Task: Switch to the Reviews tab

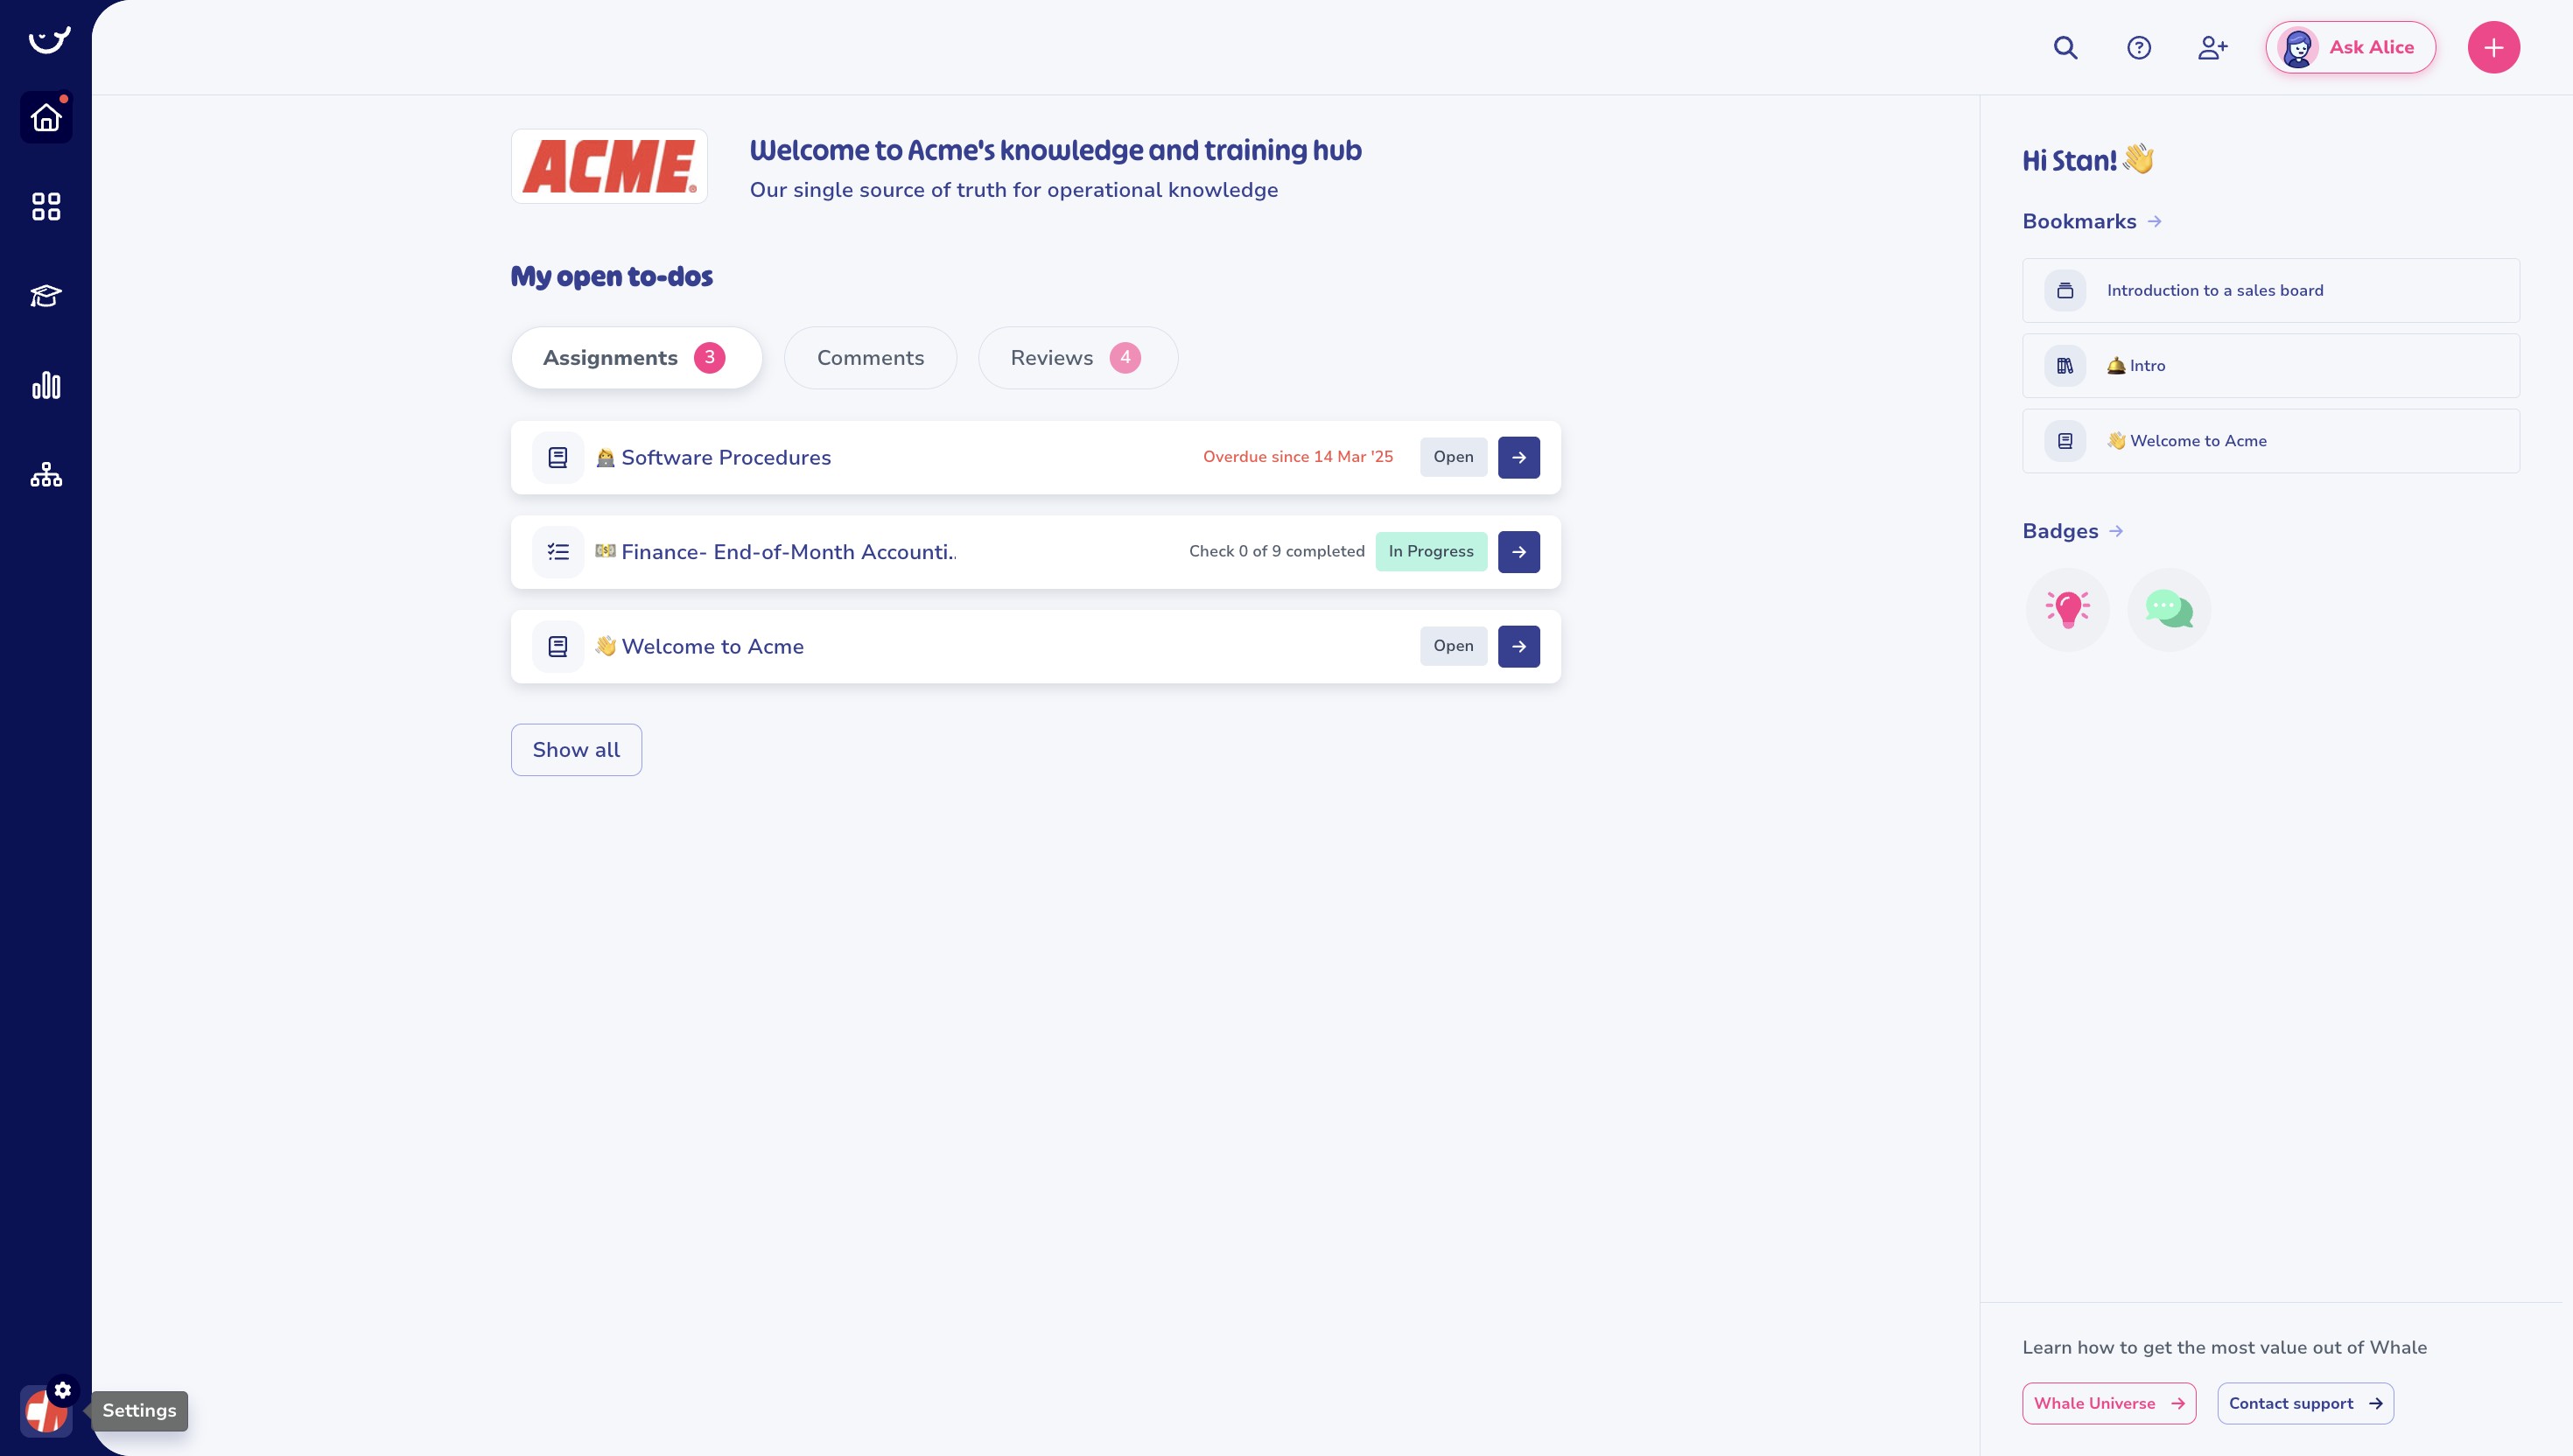Action: pos(1077,358)
